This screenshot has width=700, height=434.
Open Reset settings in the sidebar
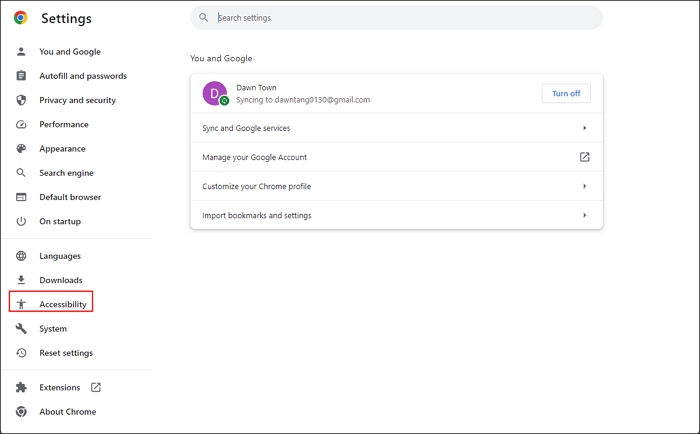[x=66, y=353]
